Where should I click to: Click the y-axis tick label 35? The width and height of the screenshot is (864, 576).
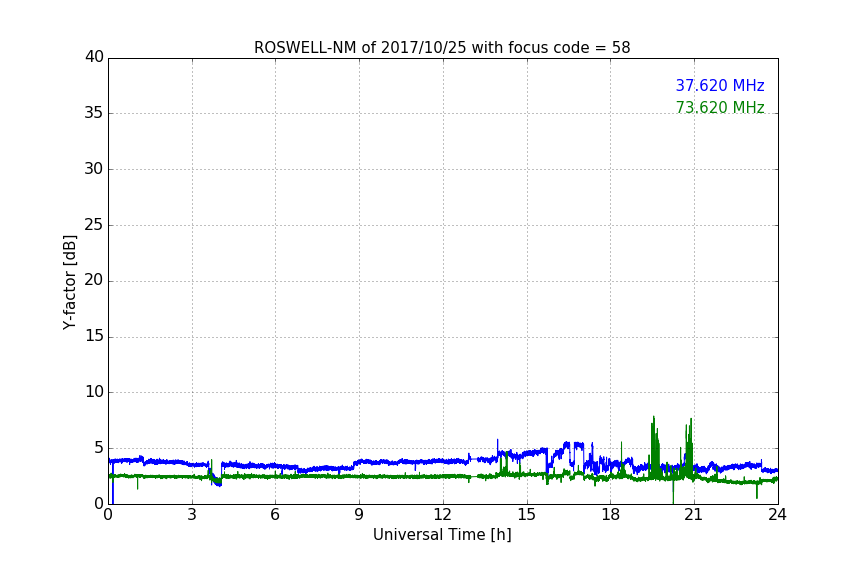(x=94, y=113)
